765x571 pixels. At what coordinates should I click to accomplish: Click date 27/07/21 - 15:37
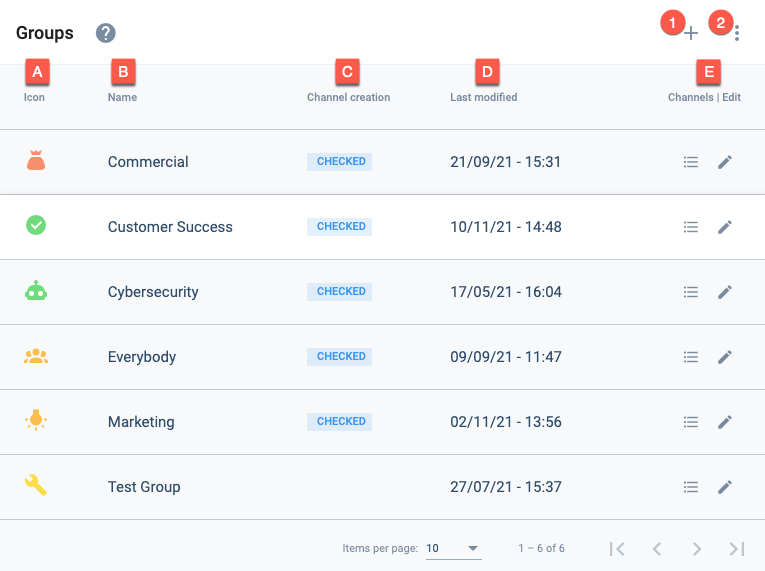point(506,487)
